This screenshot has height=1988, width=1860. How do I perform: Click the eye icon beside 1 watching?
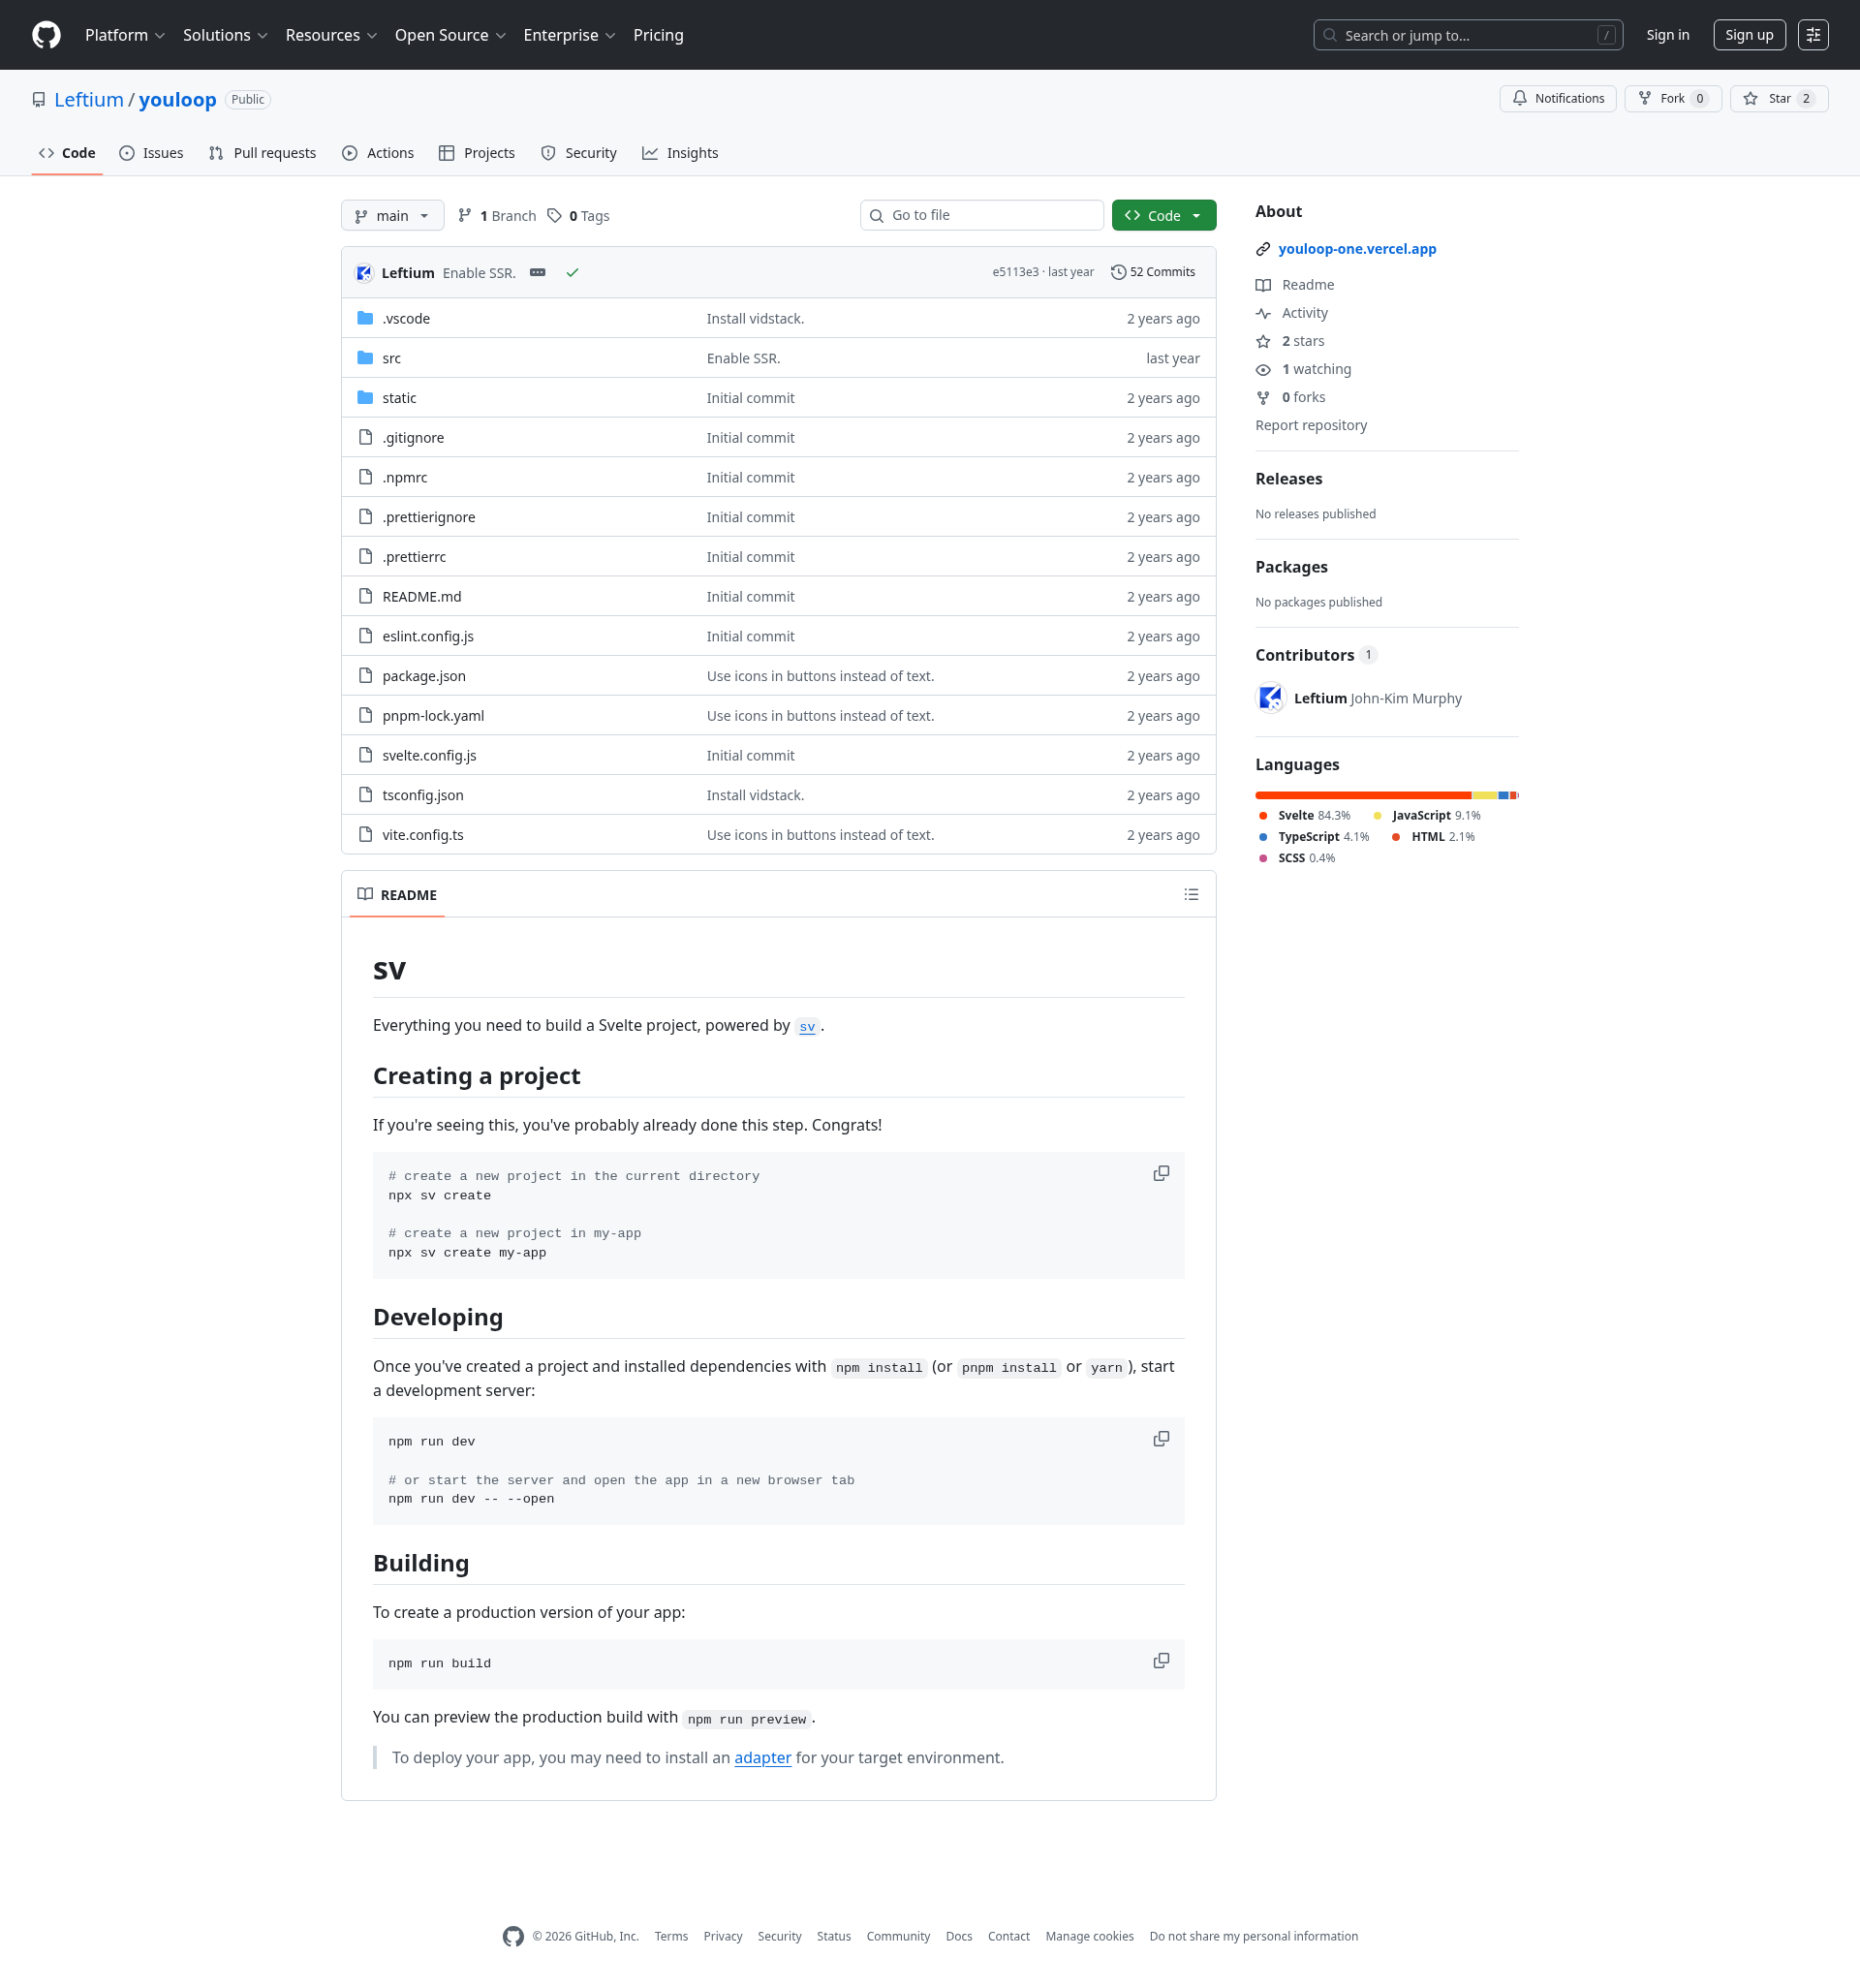(1263, 370)
